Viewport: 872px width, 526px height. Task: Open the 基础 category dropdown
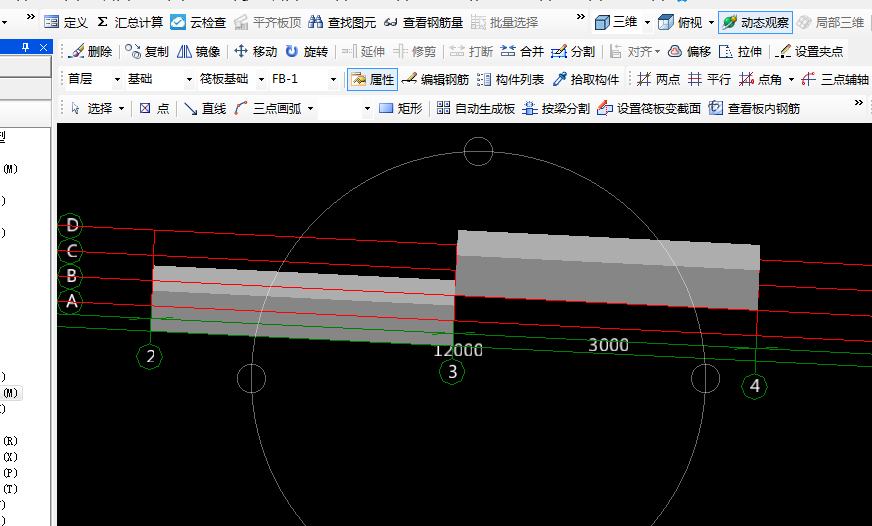(x=189, y=80)
